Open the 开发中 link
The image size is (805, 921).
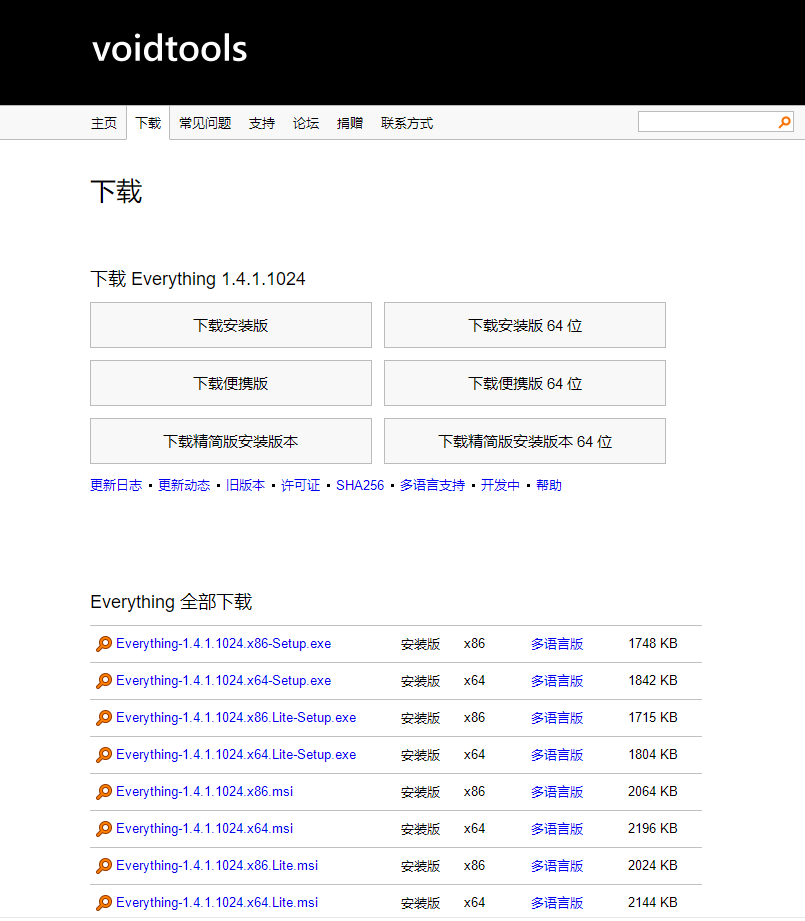tap(500, 485)
